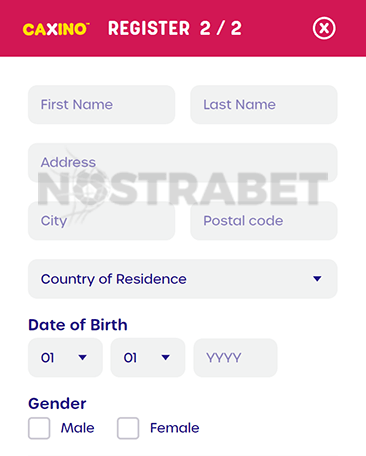Click the REGISTER 2 / 2 header title
The width and height of the screenshot is (366, 456).
[x=175, y=28]
